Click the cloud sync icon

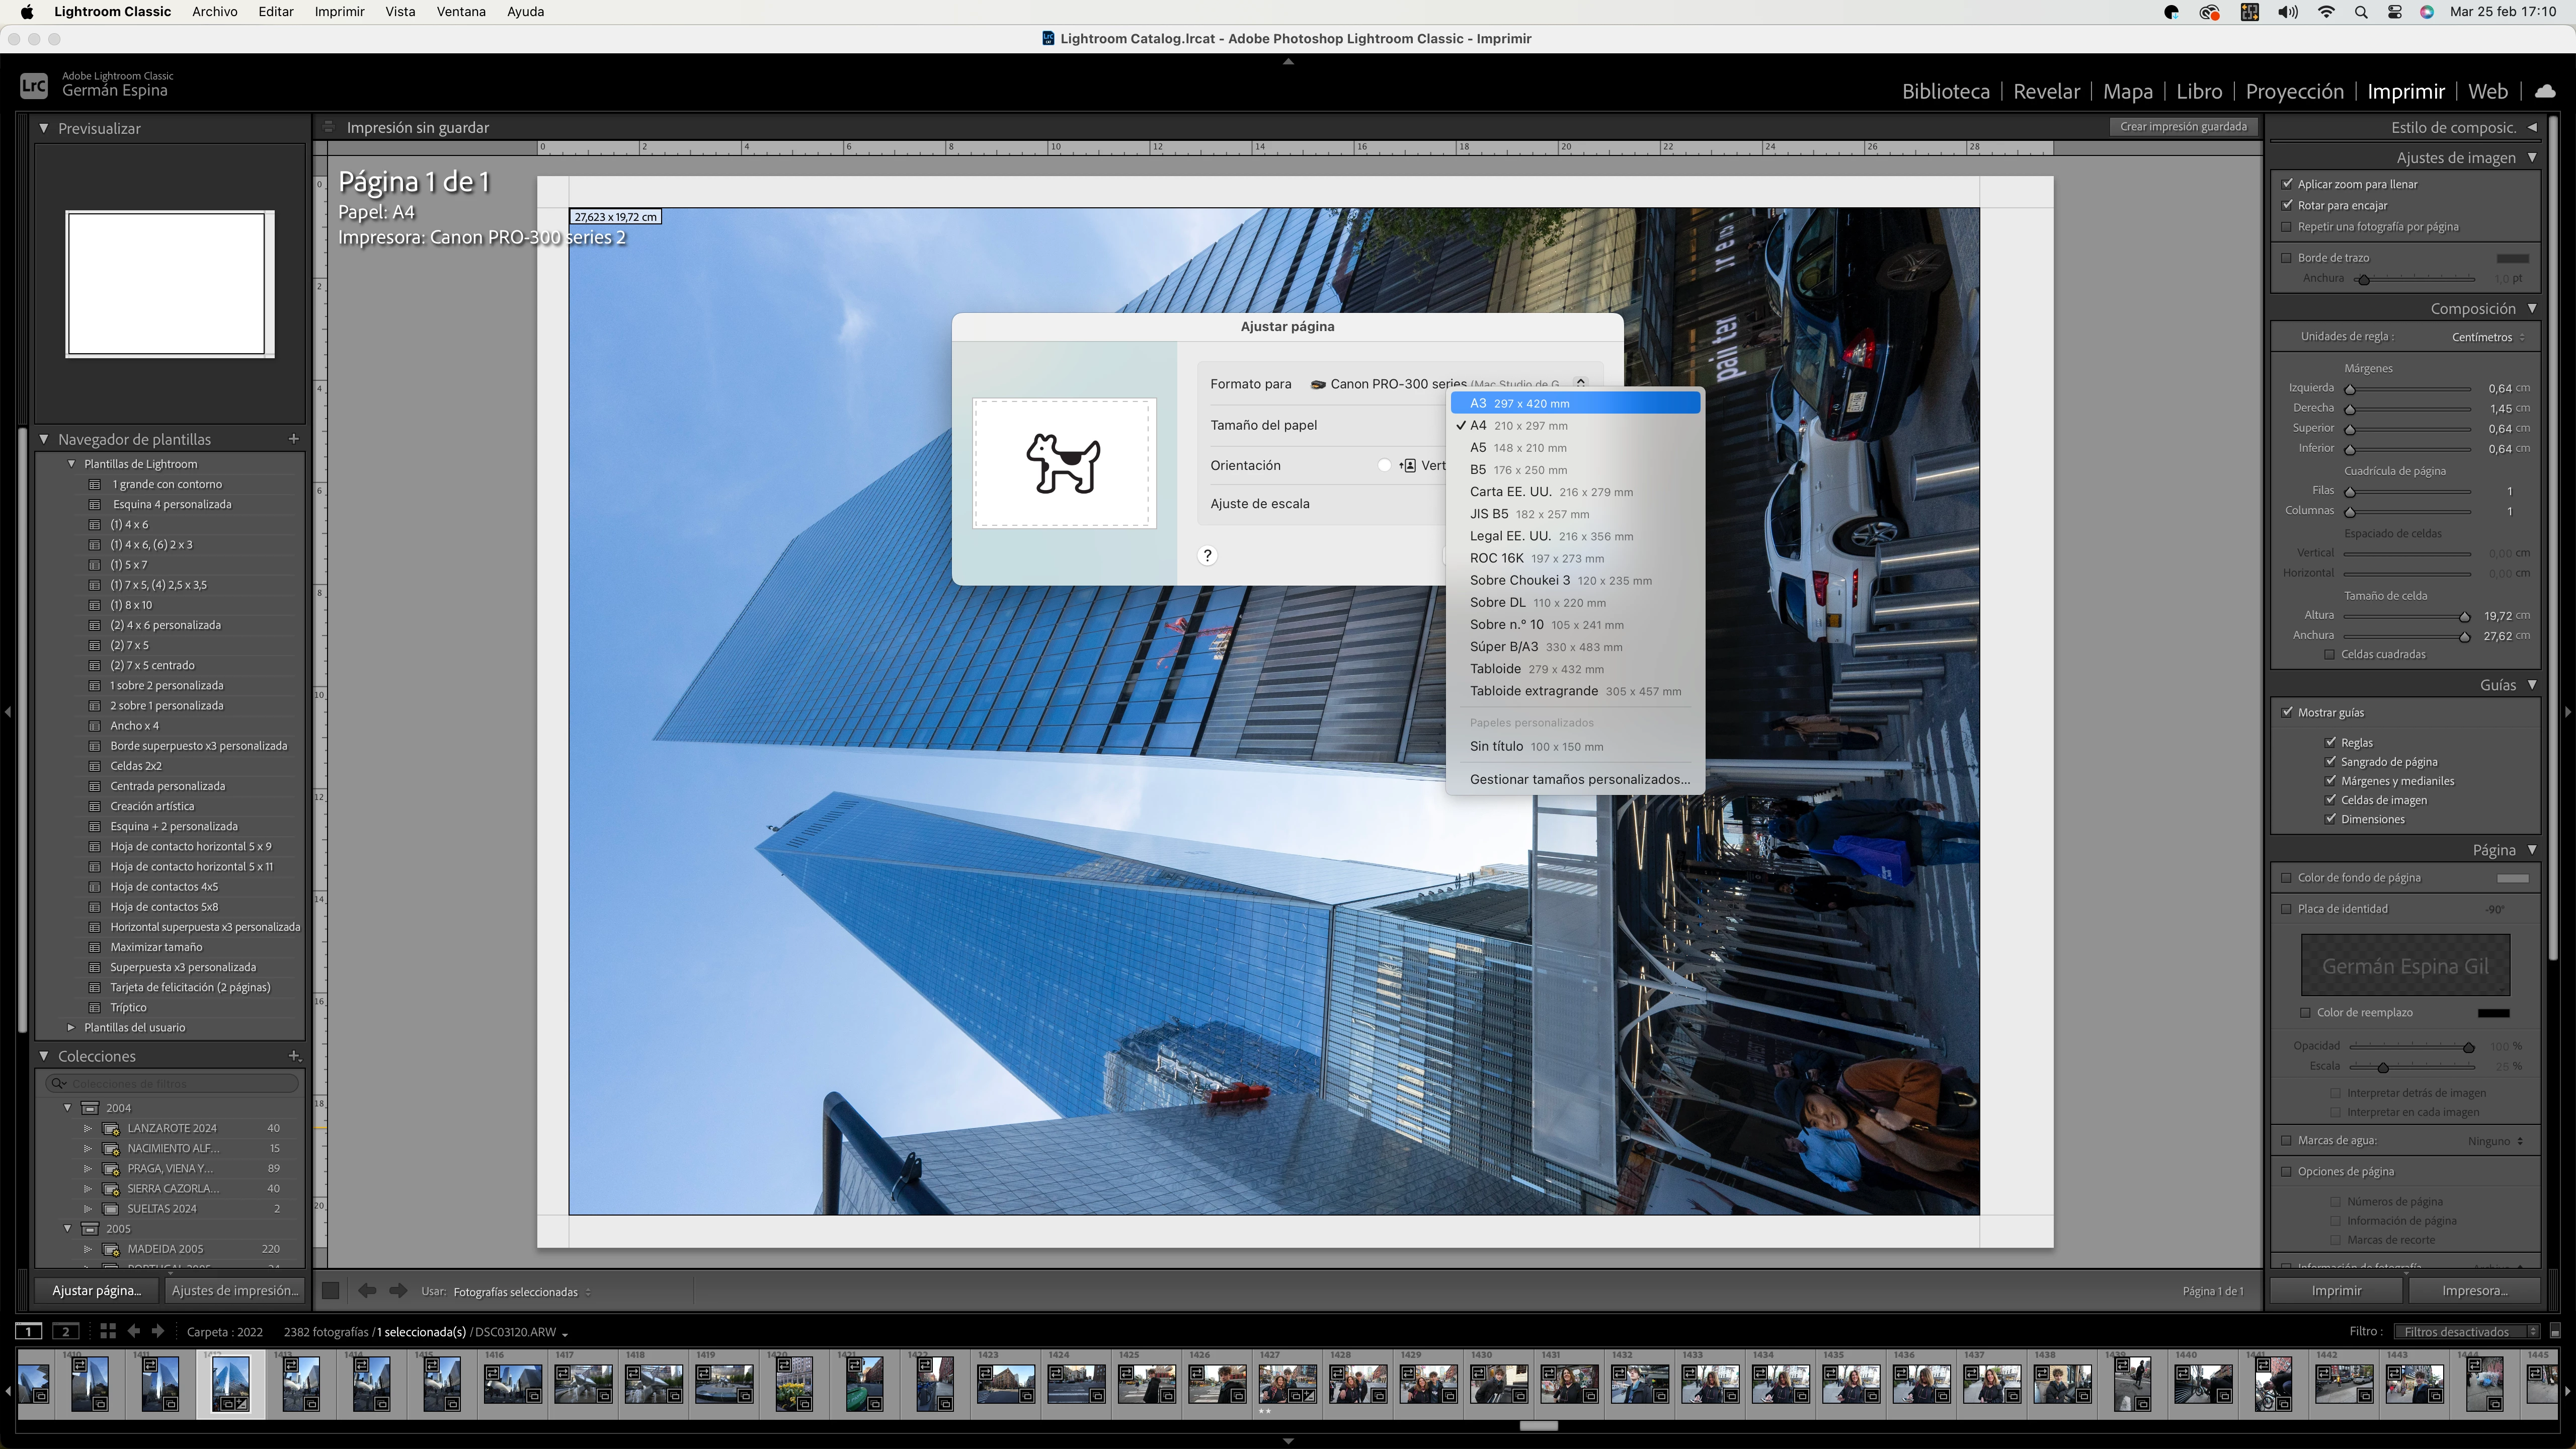tap(2545, 91)
